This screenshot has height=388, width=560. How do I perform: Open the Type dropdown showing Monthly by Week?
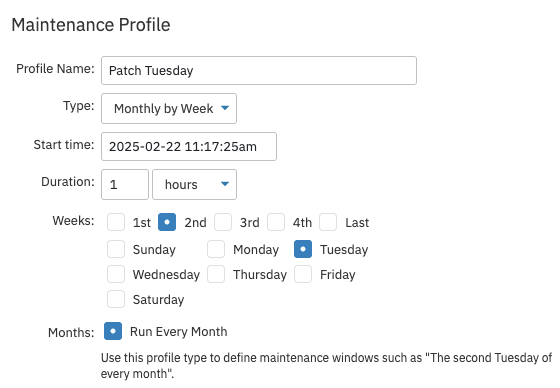(169, 109)
